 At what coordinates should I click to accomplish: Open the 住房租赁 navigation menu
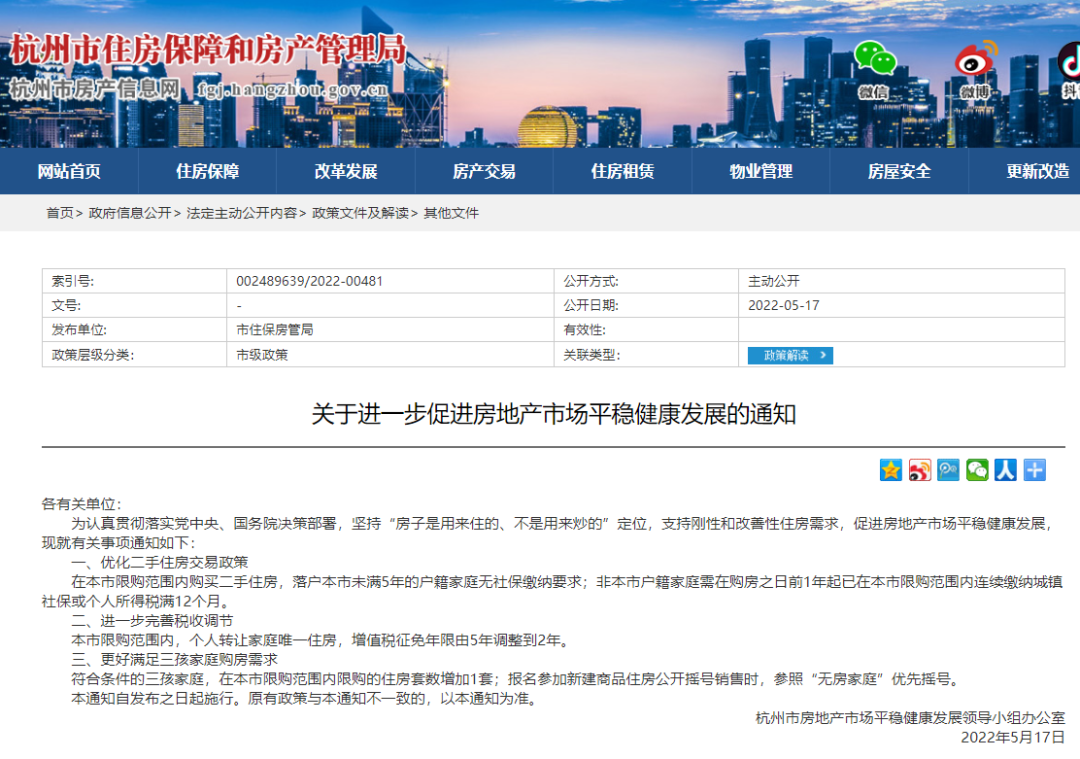(620, 171)
